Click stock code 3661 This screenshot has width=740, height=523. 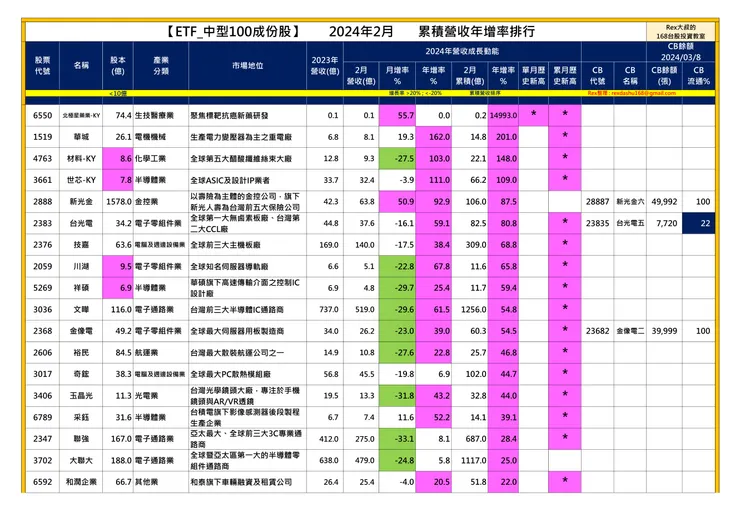click(x=42, y=180)
